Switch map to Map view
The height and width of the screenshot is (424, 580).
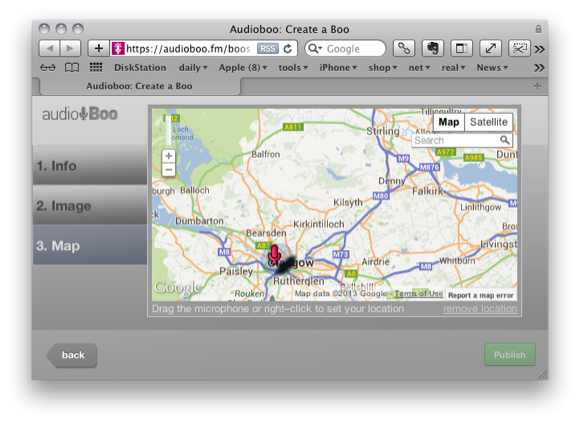point(449,122)
